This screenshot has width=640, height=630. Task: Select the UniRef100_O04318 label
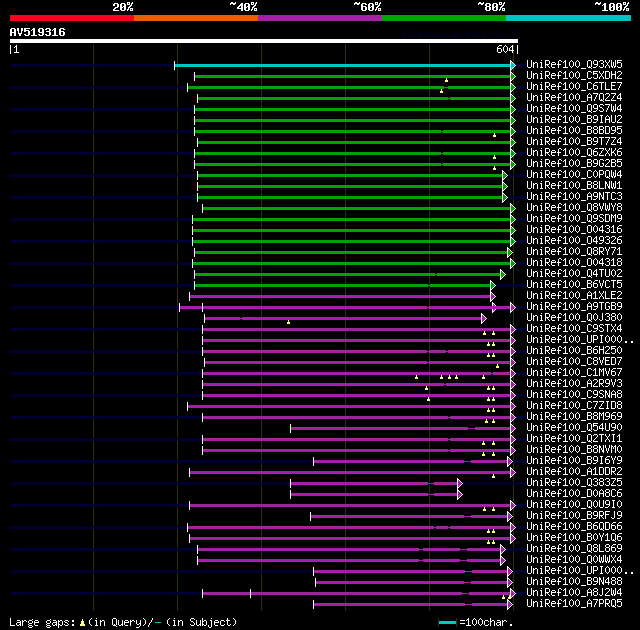point(574,263)
